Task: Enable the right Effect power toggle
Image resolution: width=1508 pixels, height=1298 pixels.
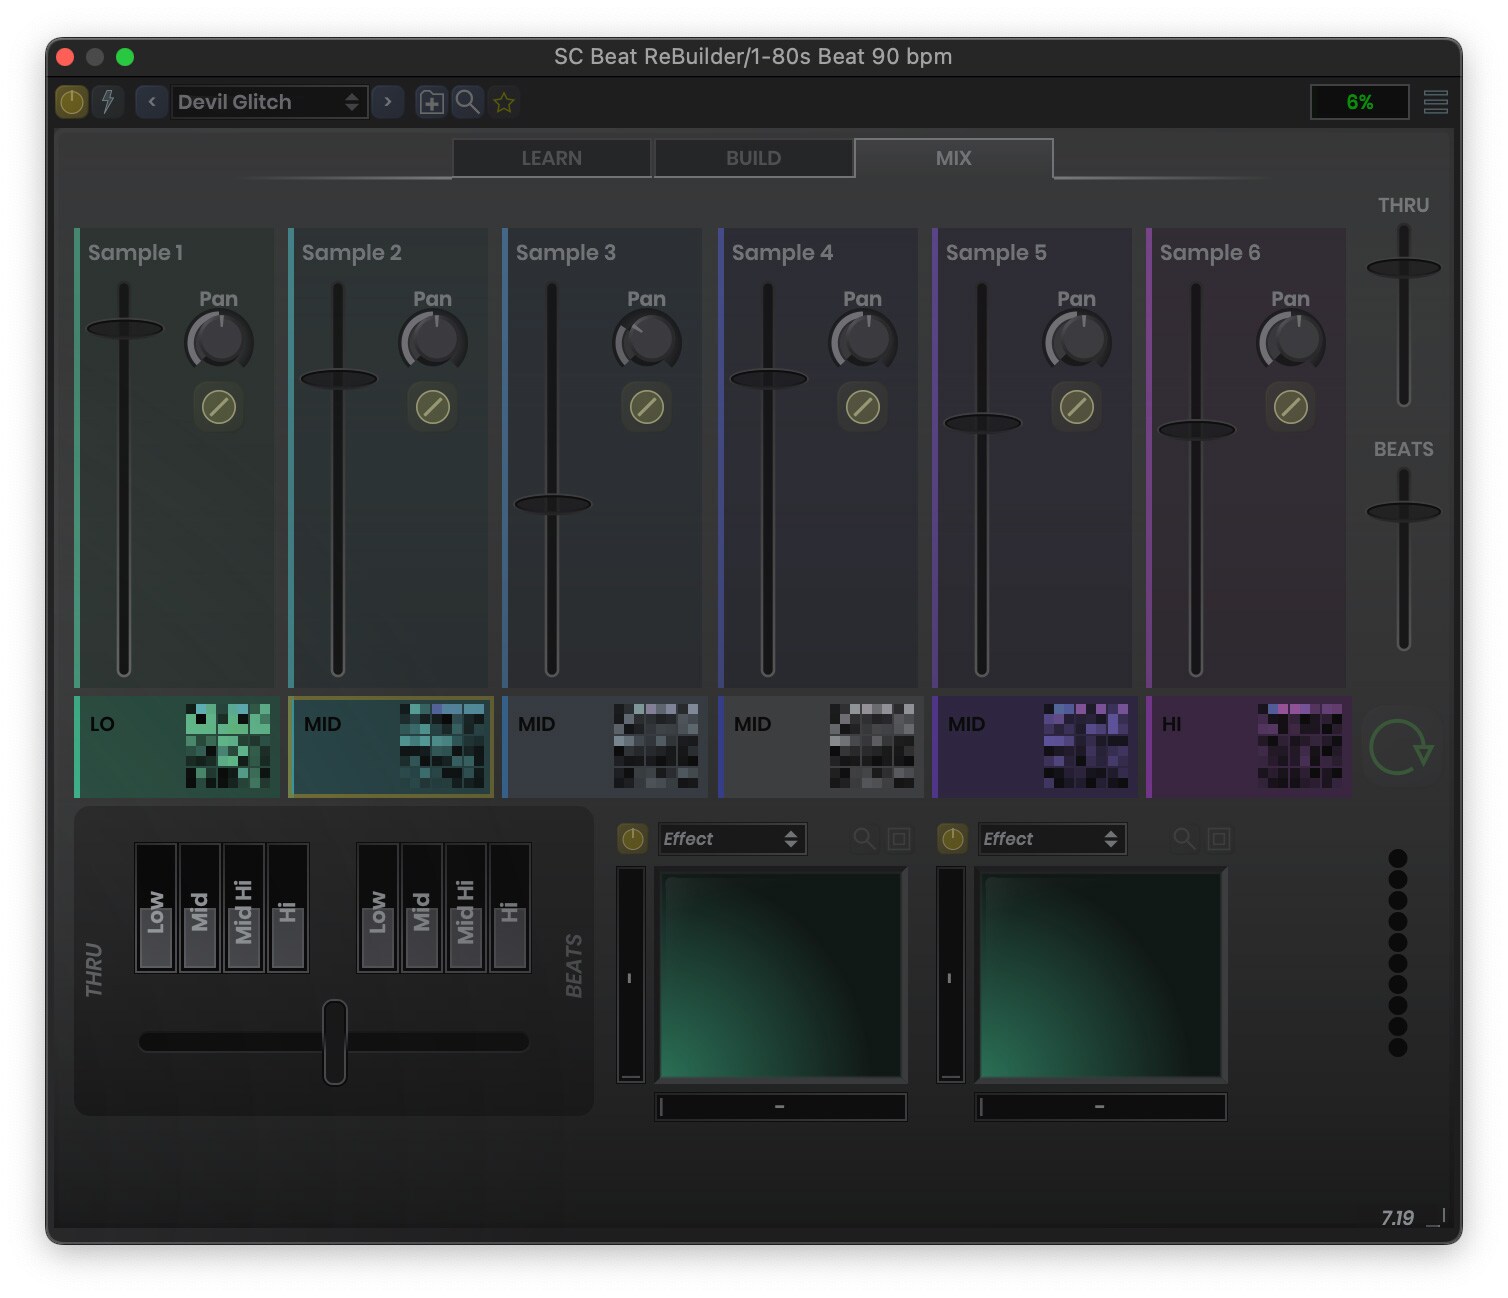Action: (951, 839)
